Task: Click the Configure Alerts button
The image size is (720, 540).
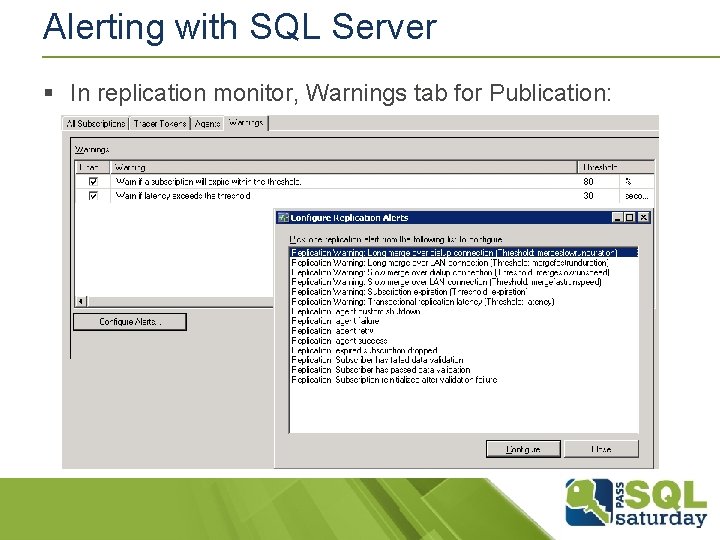Action: 130,321
